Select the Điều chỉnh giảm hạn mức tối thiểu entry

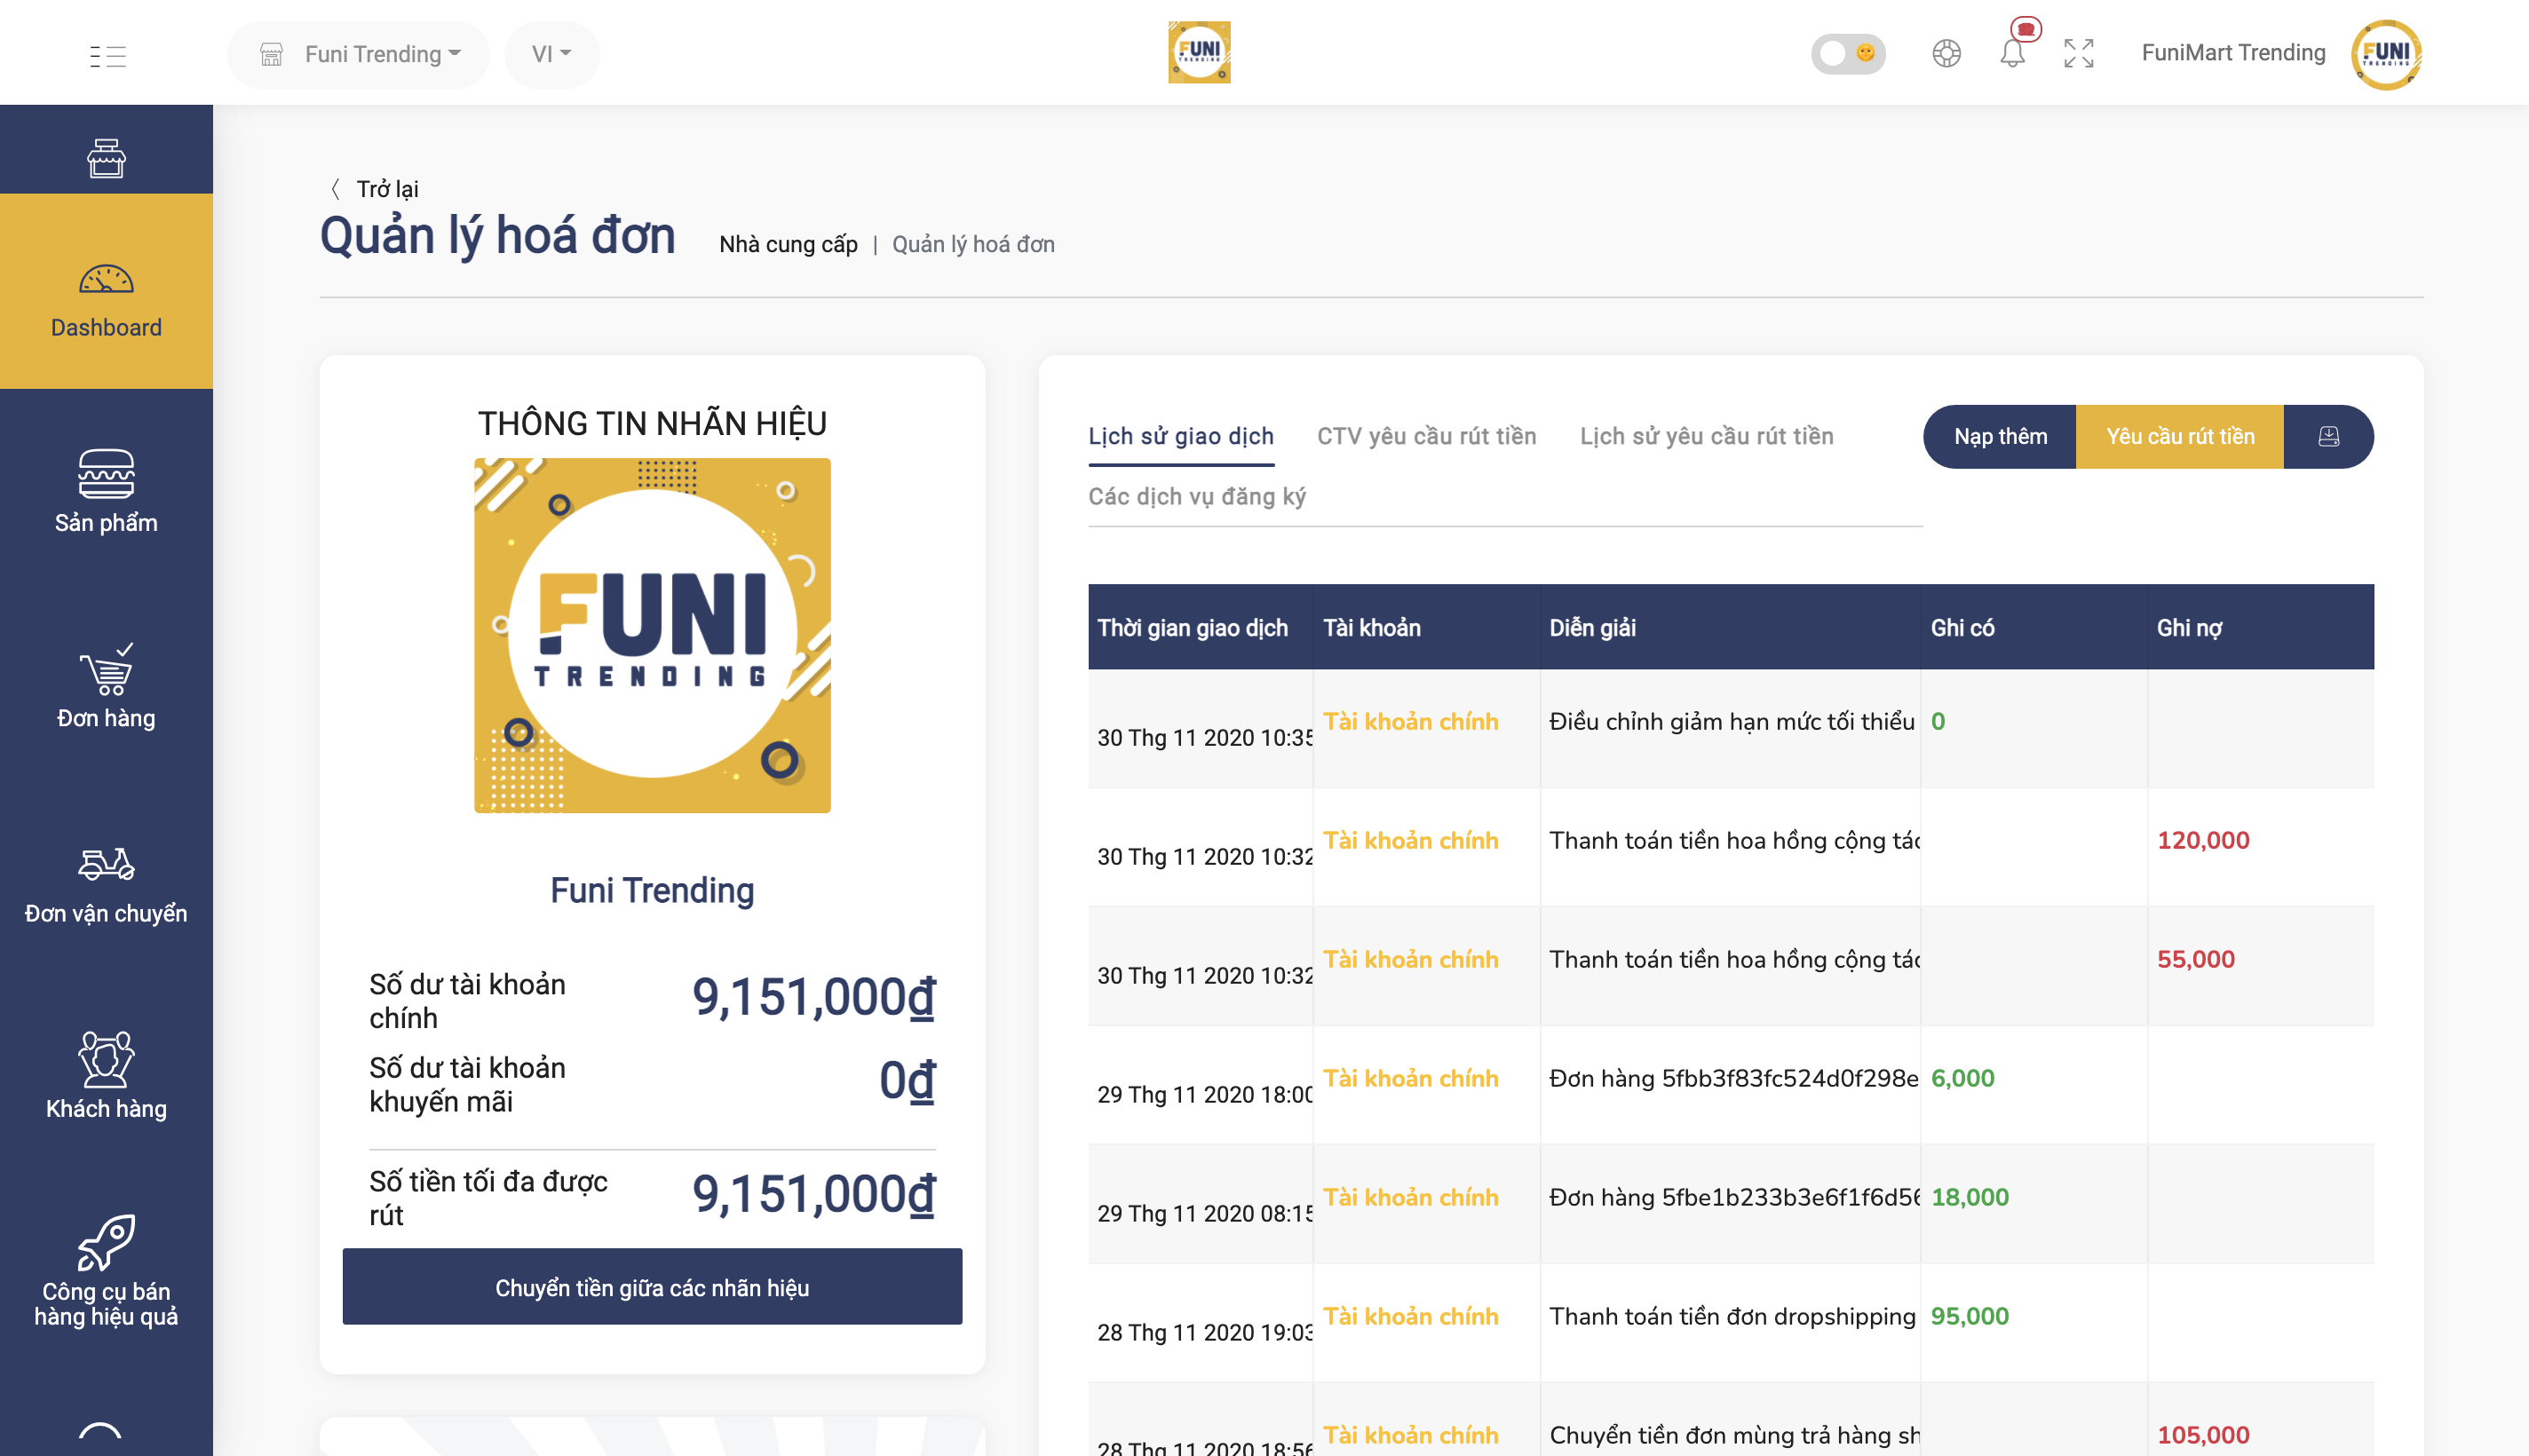click(x=1732, y=721)
